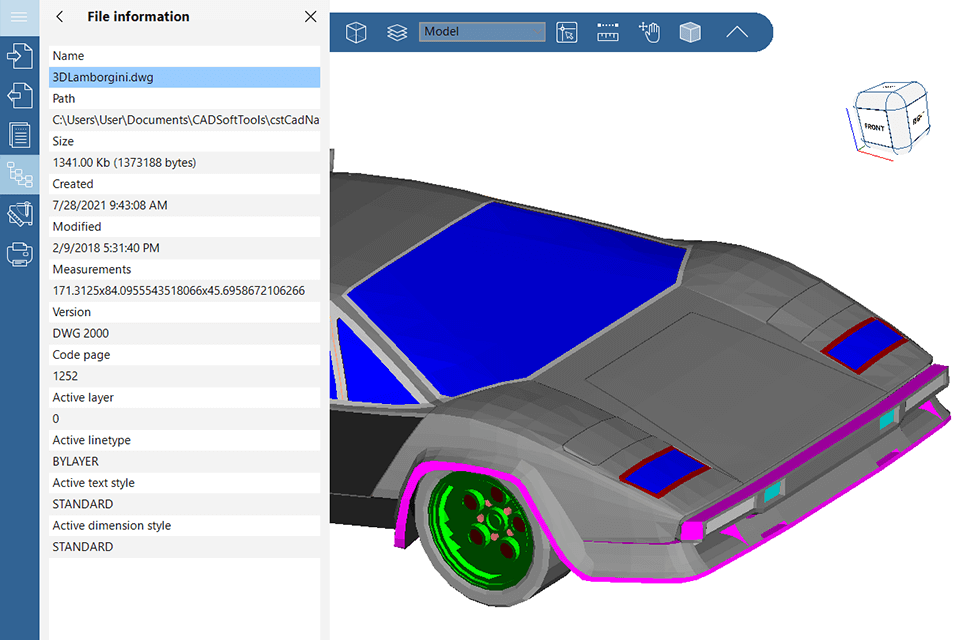Close the File information panel

(310, 17)
